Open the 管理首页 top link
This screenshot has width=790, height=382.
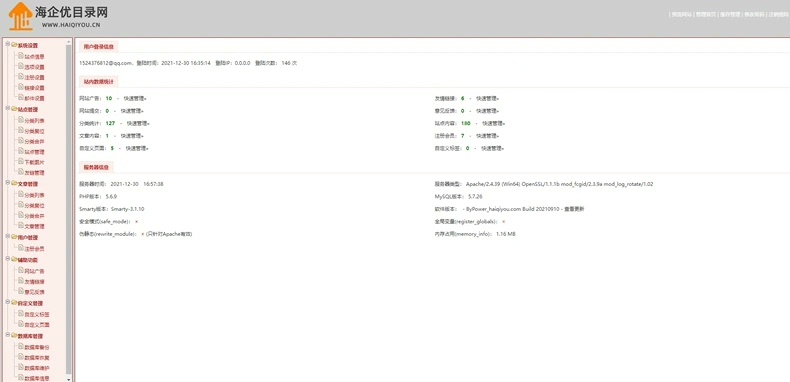click(706, 15)
